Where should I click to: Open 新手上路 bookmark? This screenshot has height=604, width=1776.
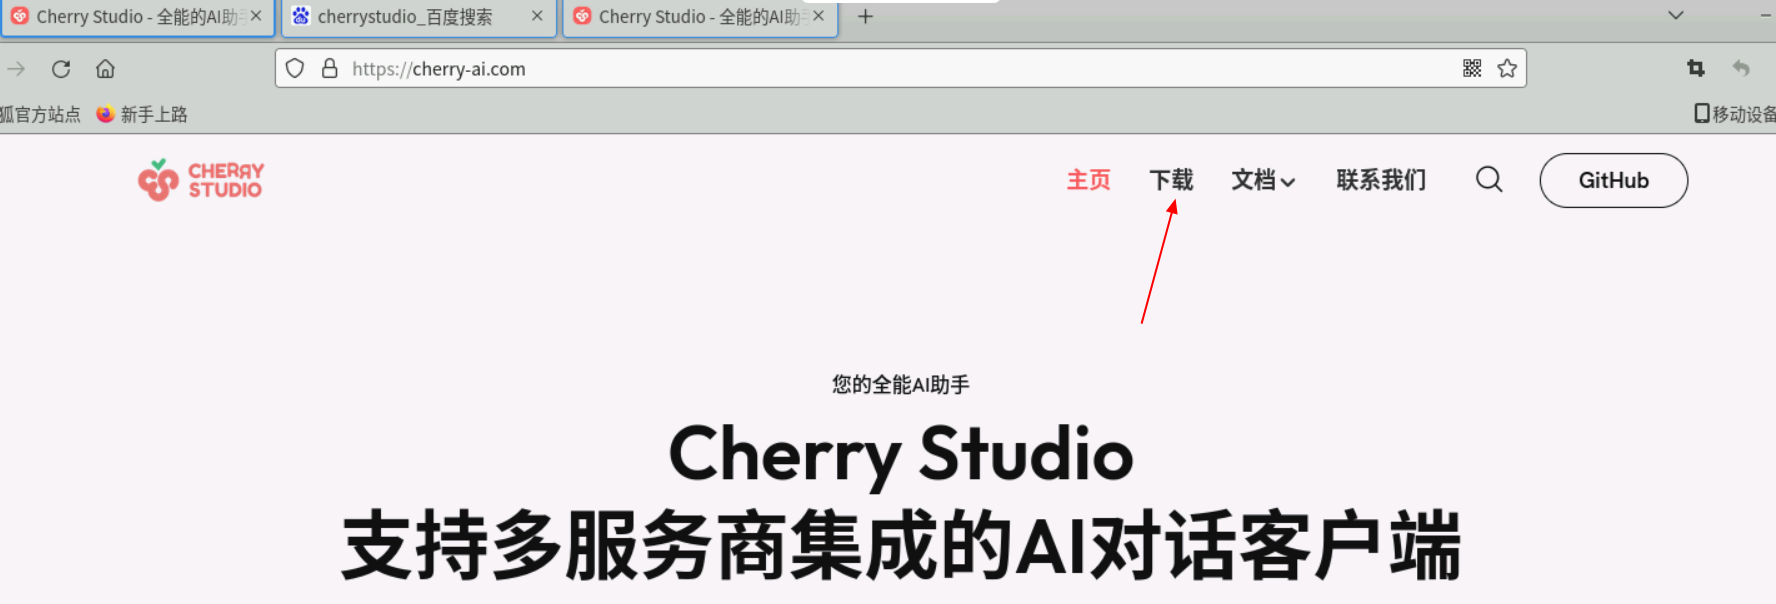tap(142, 114)
